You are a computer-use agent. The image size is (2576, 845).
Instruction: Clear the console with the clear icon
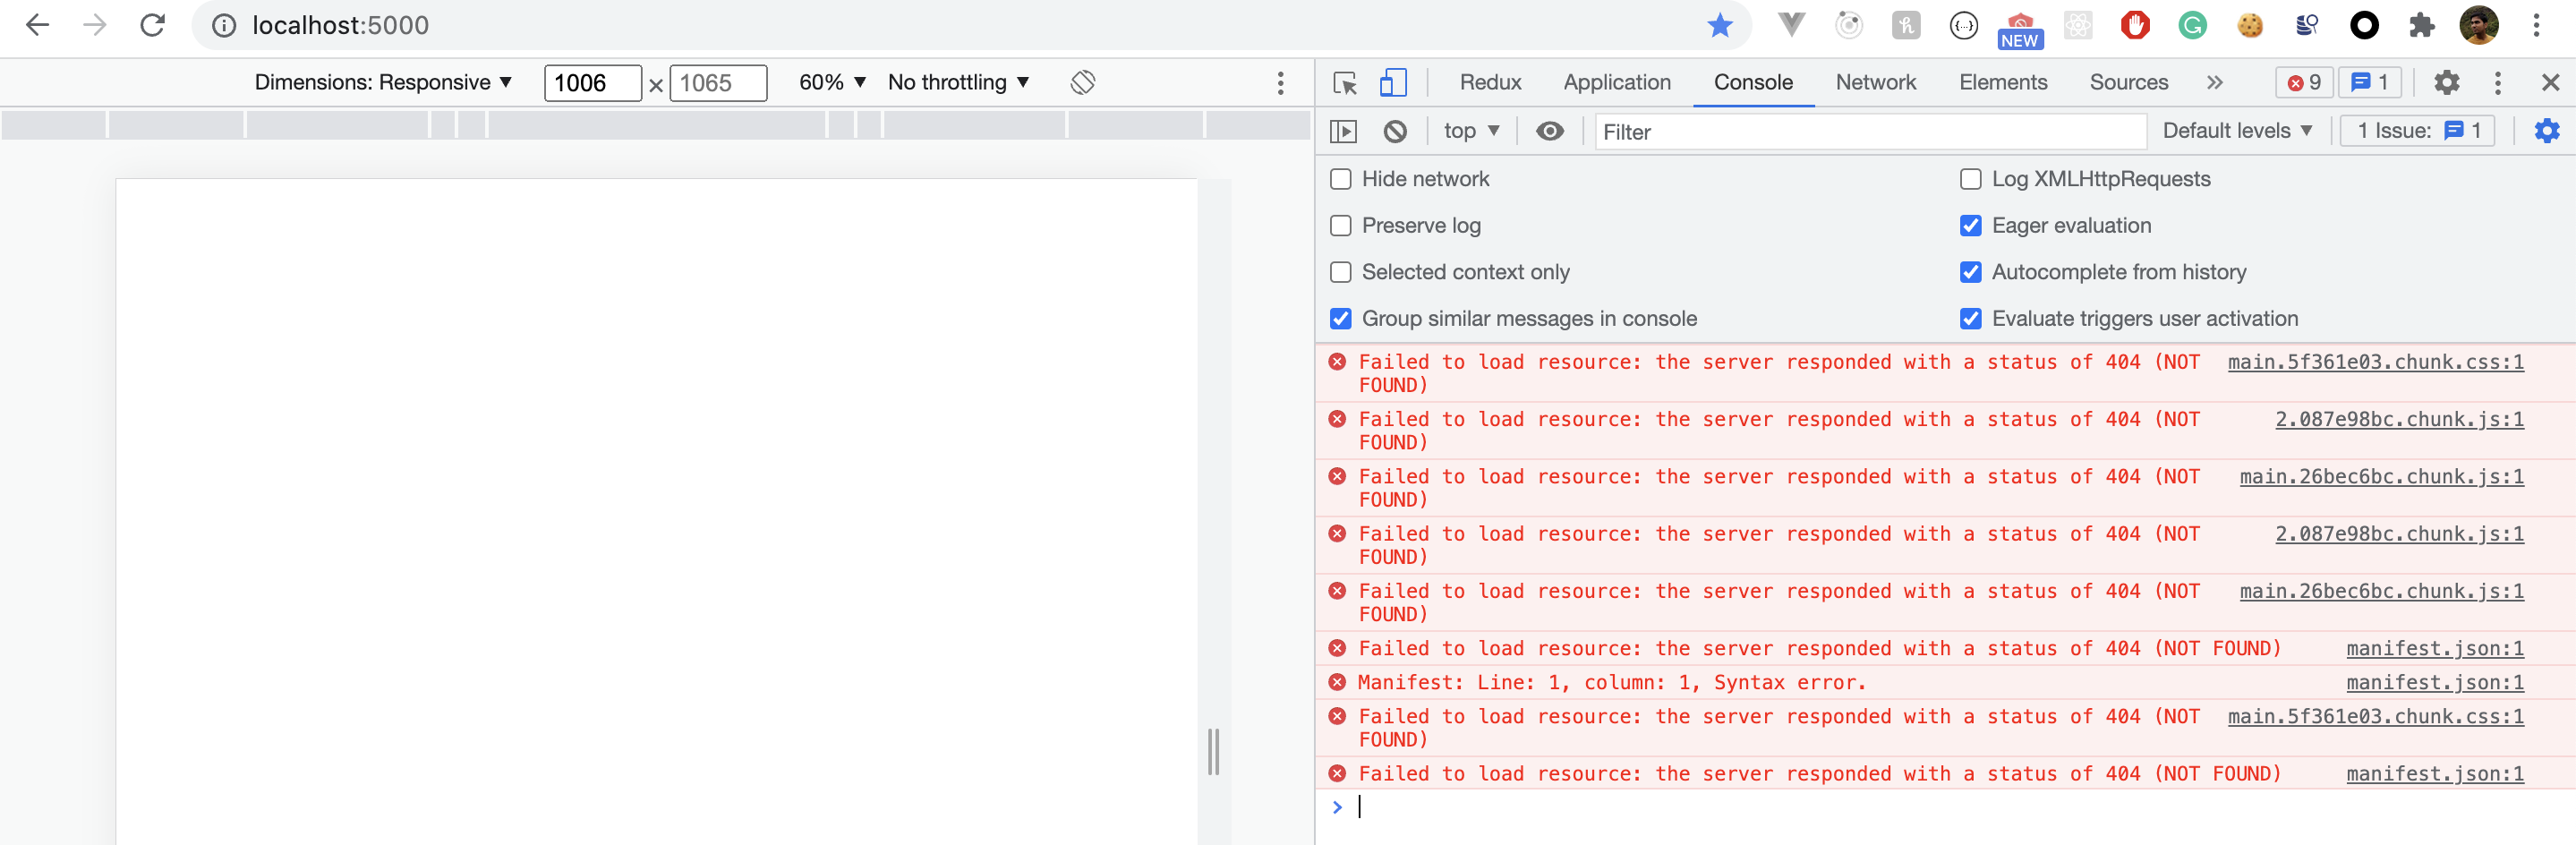click(1395, 131)
